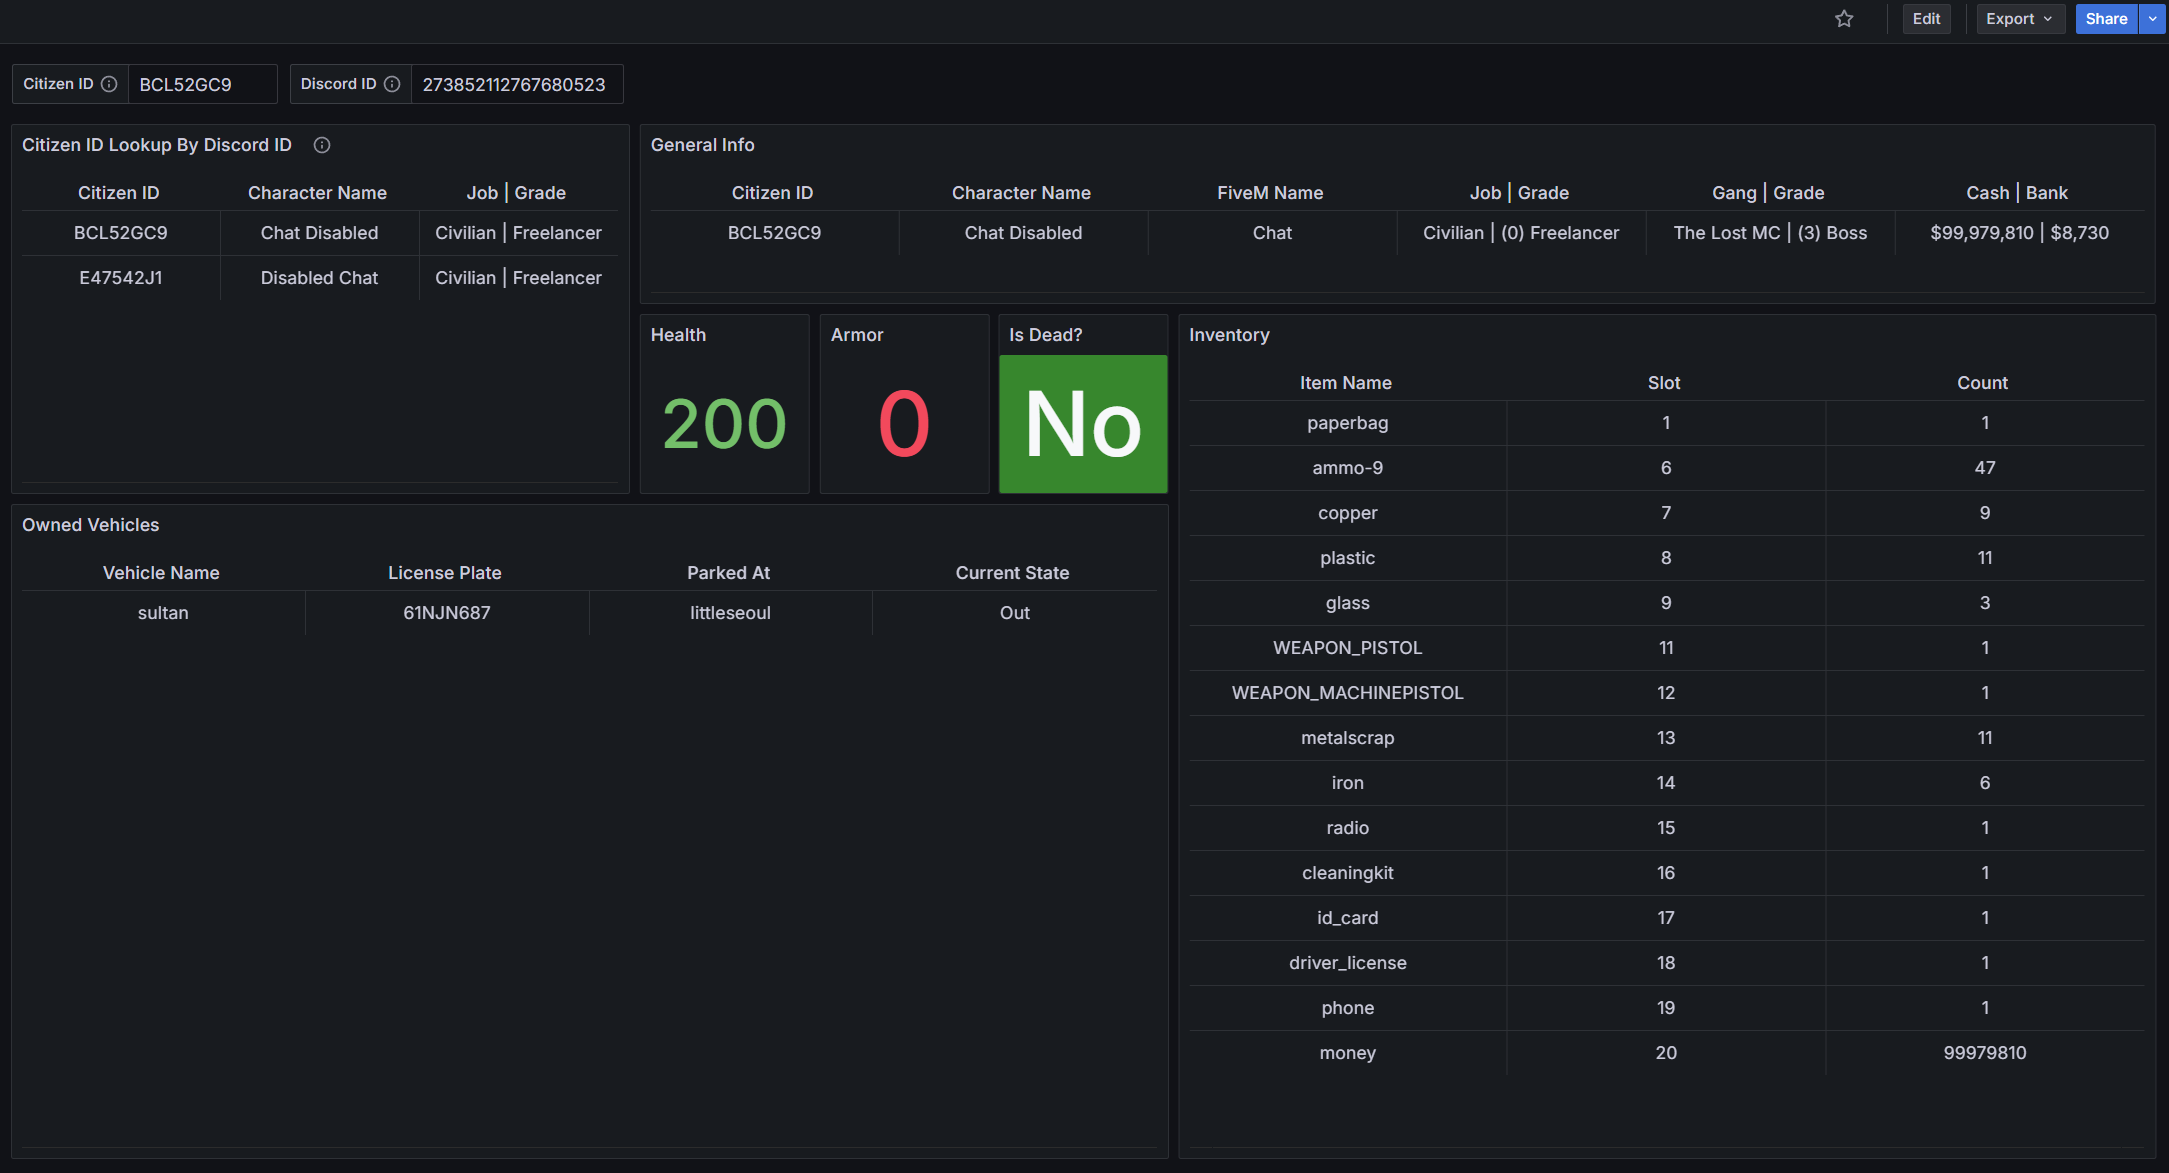
Task: Click the Edit button
Action: (x=1926, y=19)
